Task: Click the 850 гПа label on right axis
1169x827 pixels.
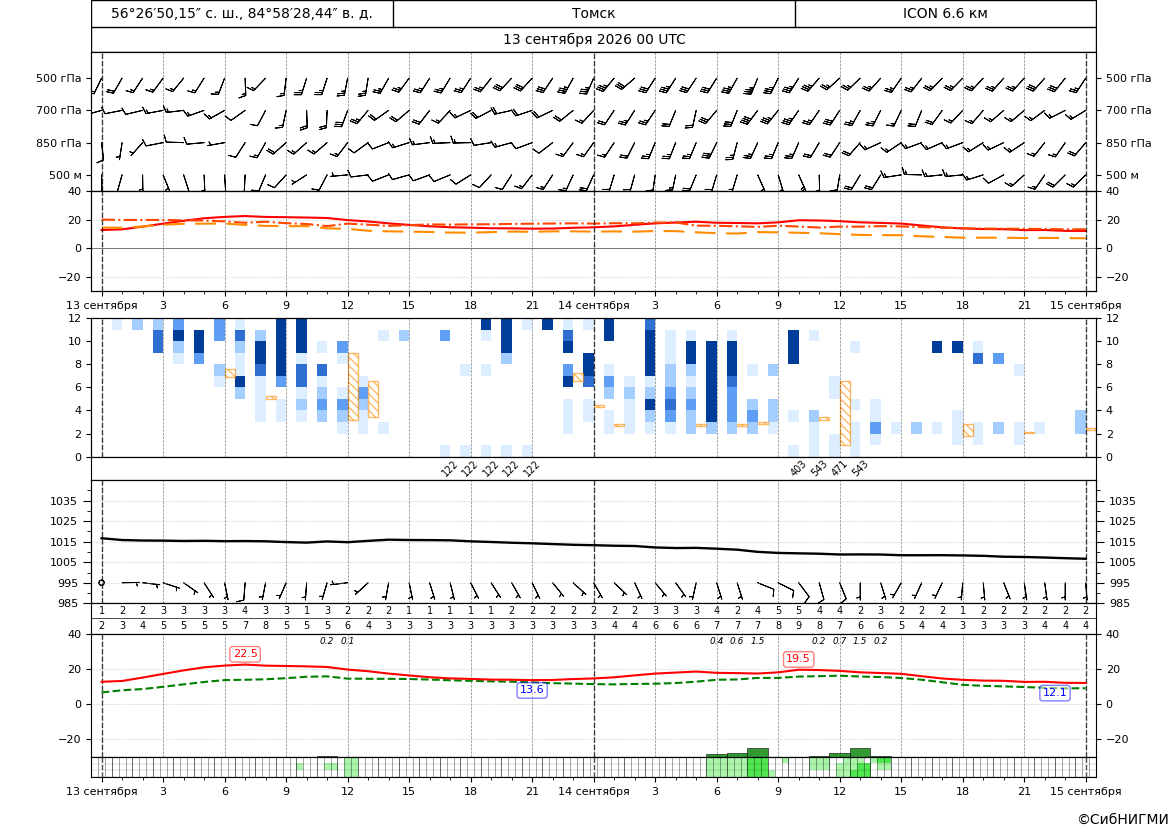Action: pos(1128,143)
